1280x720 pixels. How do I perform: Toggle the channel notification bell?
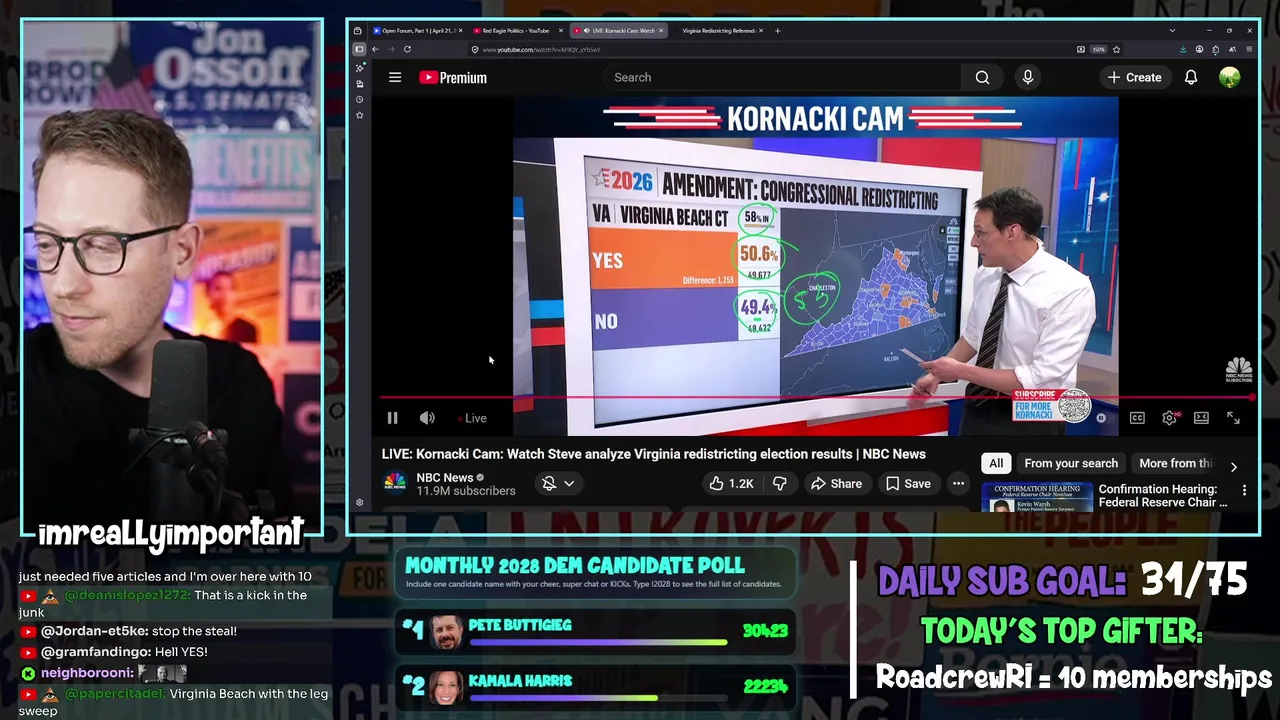(549, 483)
